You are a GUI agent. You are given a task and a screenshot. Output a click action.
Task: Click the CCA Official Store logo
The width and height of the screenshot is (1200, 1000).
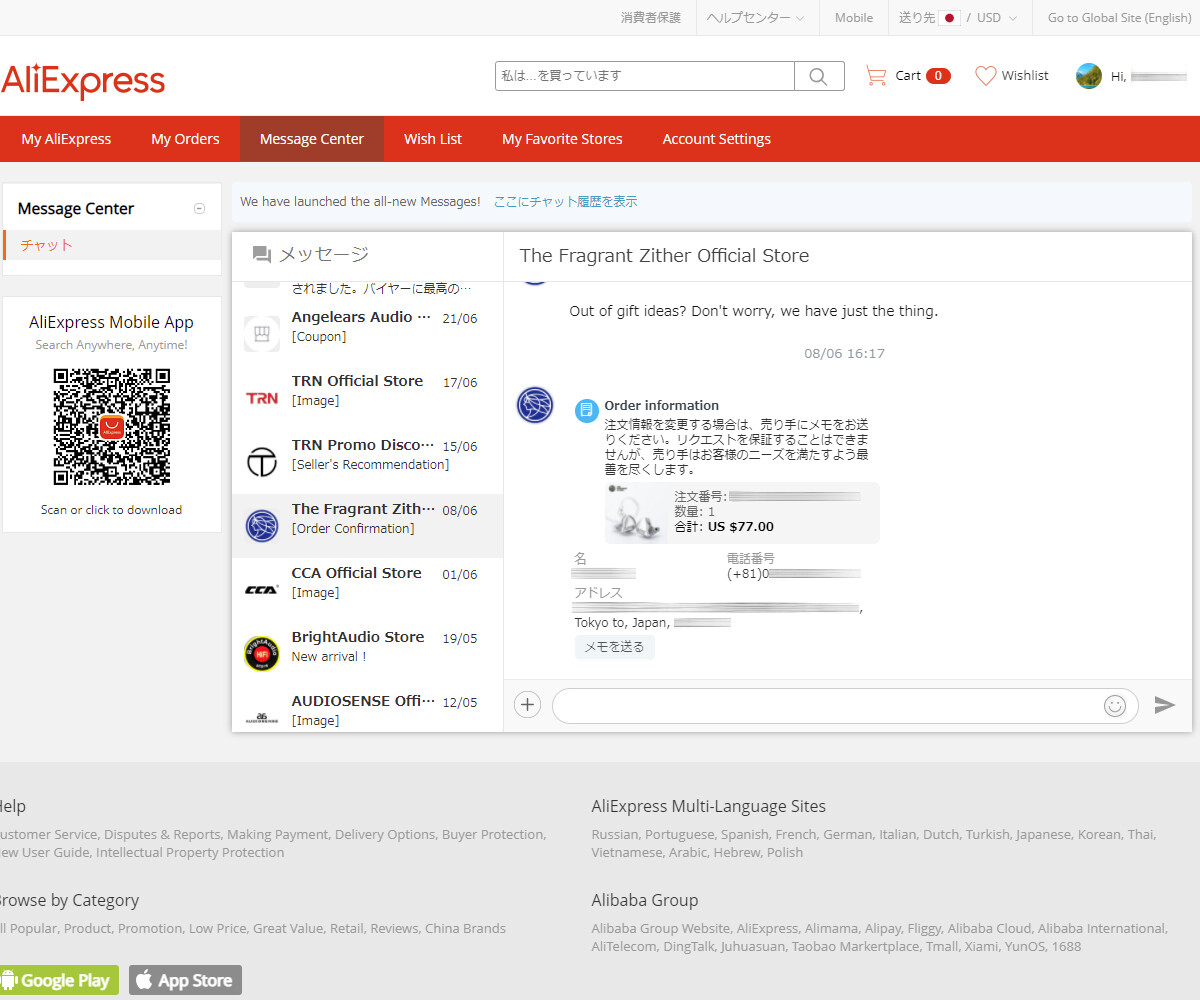262,590
